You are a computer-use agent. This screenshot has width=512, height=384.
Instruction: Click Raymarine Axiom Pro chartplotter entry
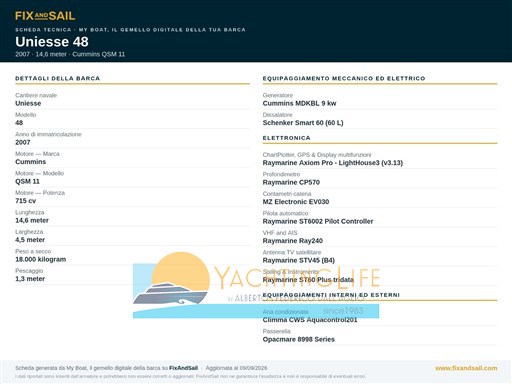333,163
